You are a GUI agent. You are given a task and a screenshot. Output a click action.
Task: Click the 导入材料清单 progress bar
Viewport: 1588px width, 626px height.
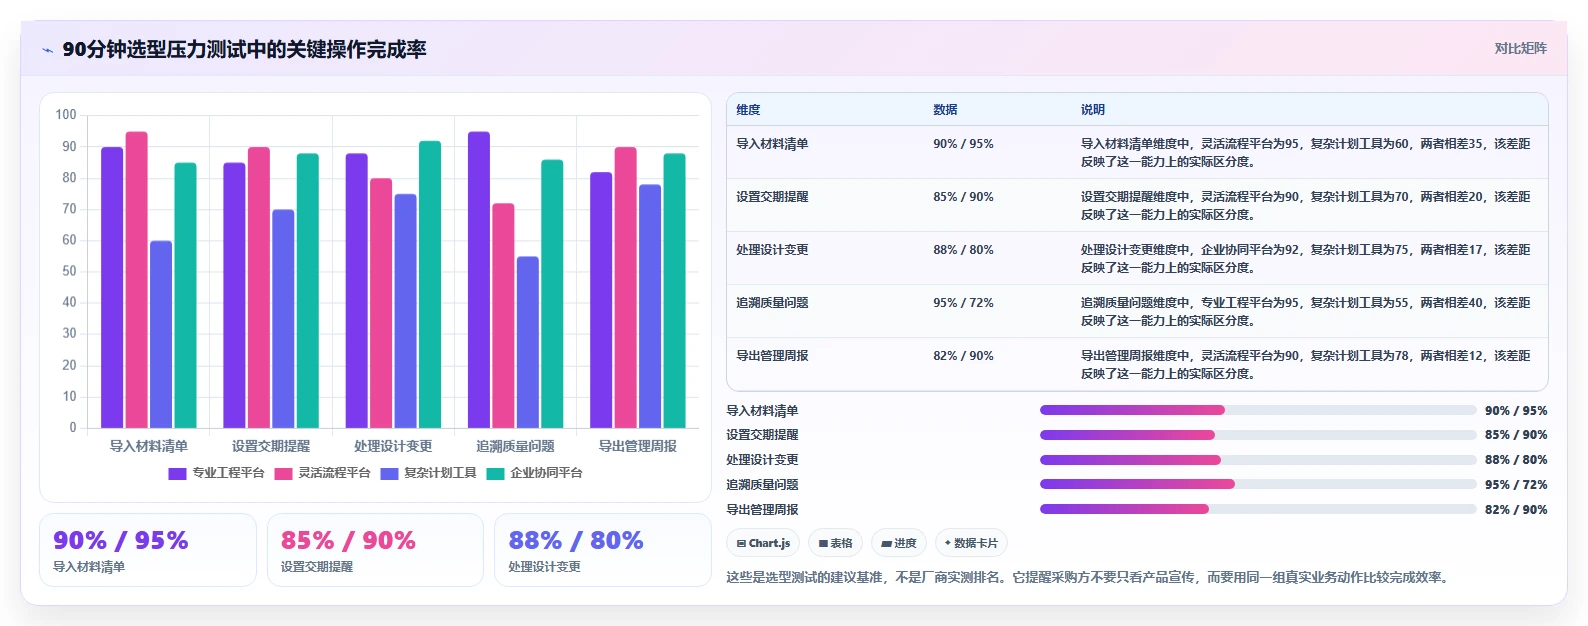point(1258,410)
